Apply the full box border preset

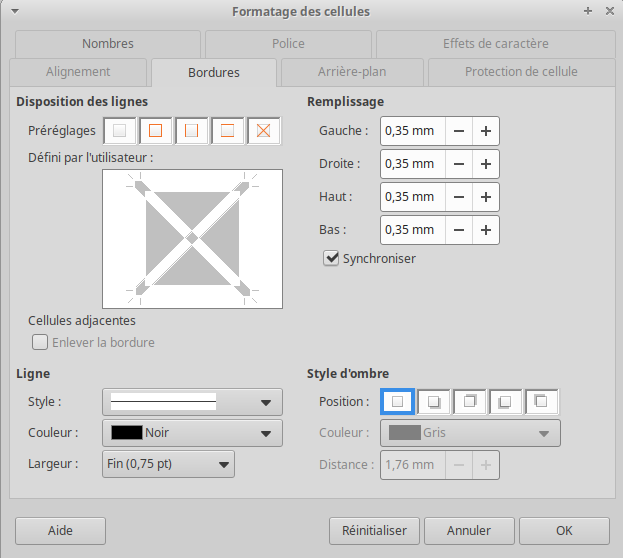156,131
